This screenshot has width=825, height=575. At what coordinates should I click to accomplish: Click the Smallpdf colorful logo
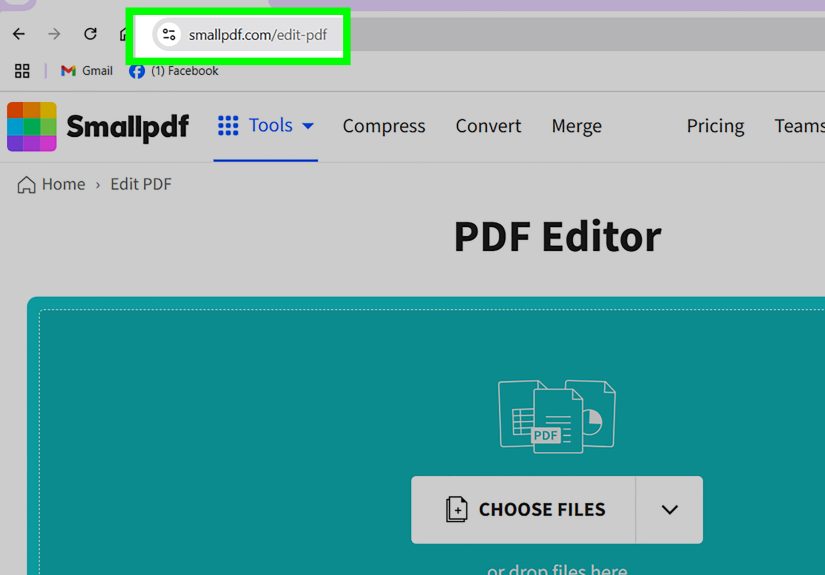(x=32, y=126)
